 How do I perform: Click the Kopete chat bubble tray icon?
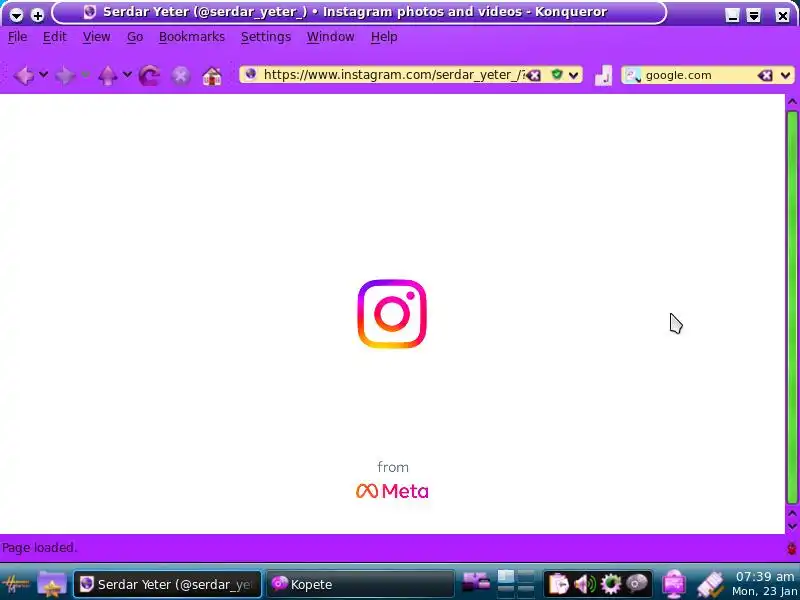tap(637, 583)
